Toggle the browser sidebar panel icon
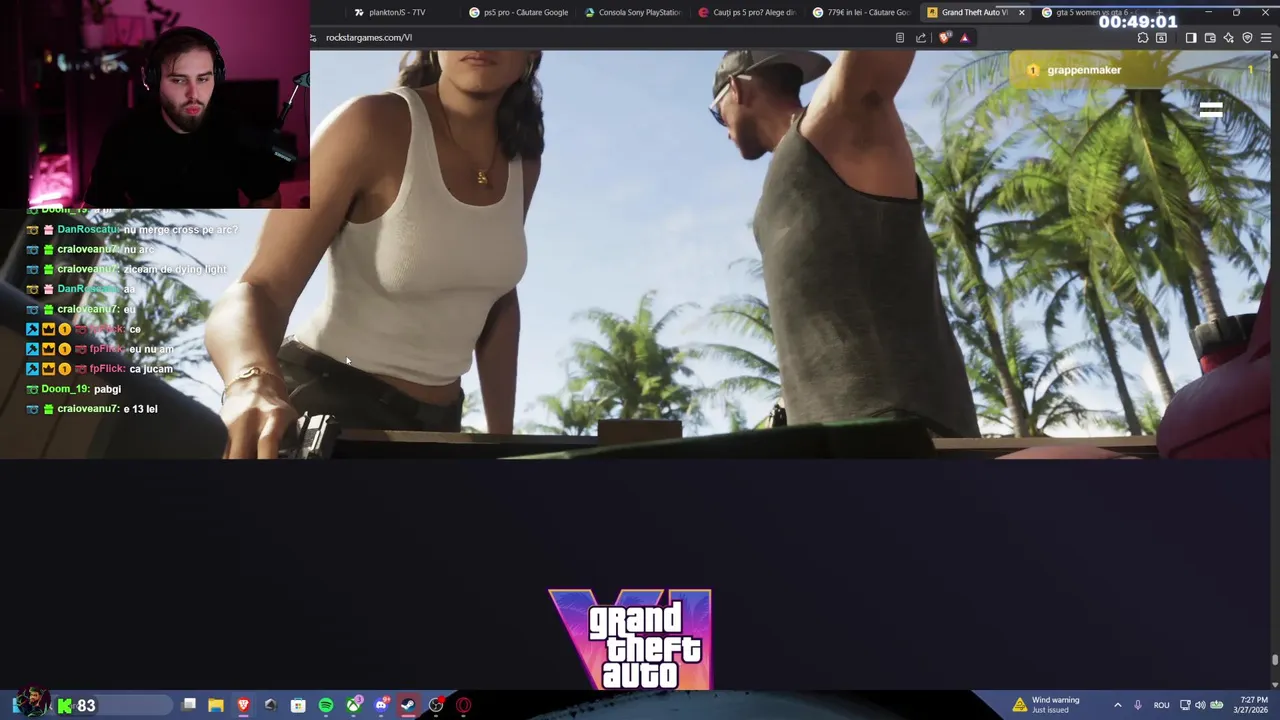Image resolution: width=1280 pixels, height=720 pixels. tap(1191, 38)
